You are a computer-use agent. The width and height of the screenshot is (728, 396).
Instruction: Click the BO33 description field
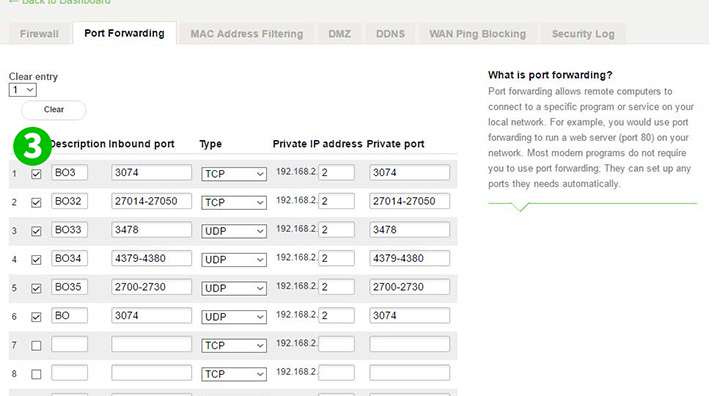click(x=70, y=230)
